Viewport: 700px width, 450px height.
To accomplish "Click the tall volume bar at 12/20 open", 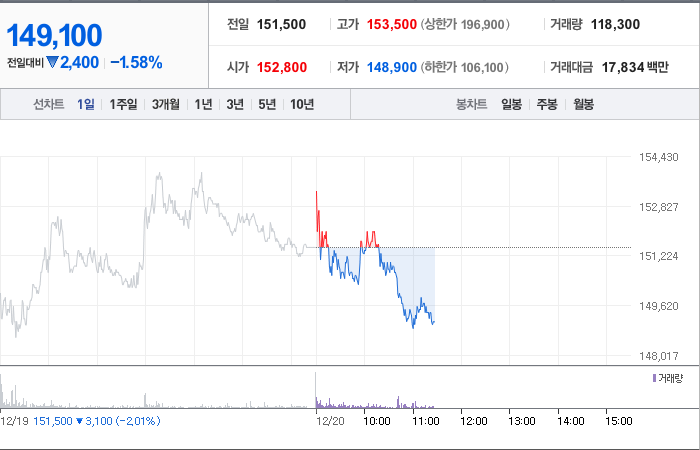I will [x=316, y=390].
